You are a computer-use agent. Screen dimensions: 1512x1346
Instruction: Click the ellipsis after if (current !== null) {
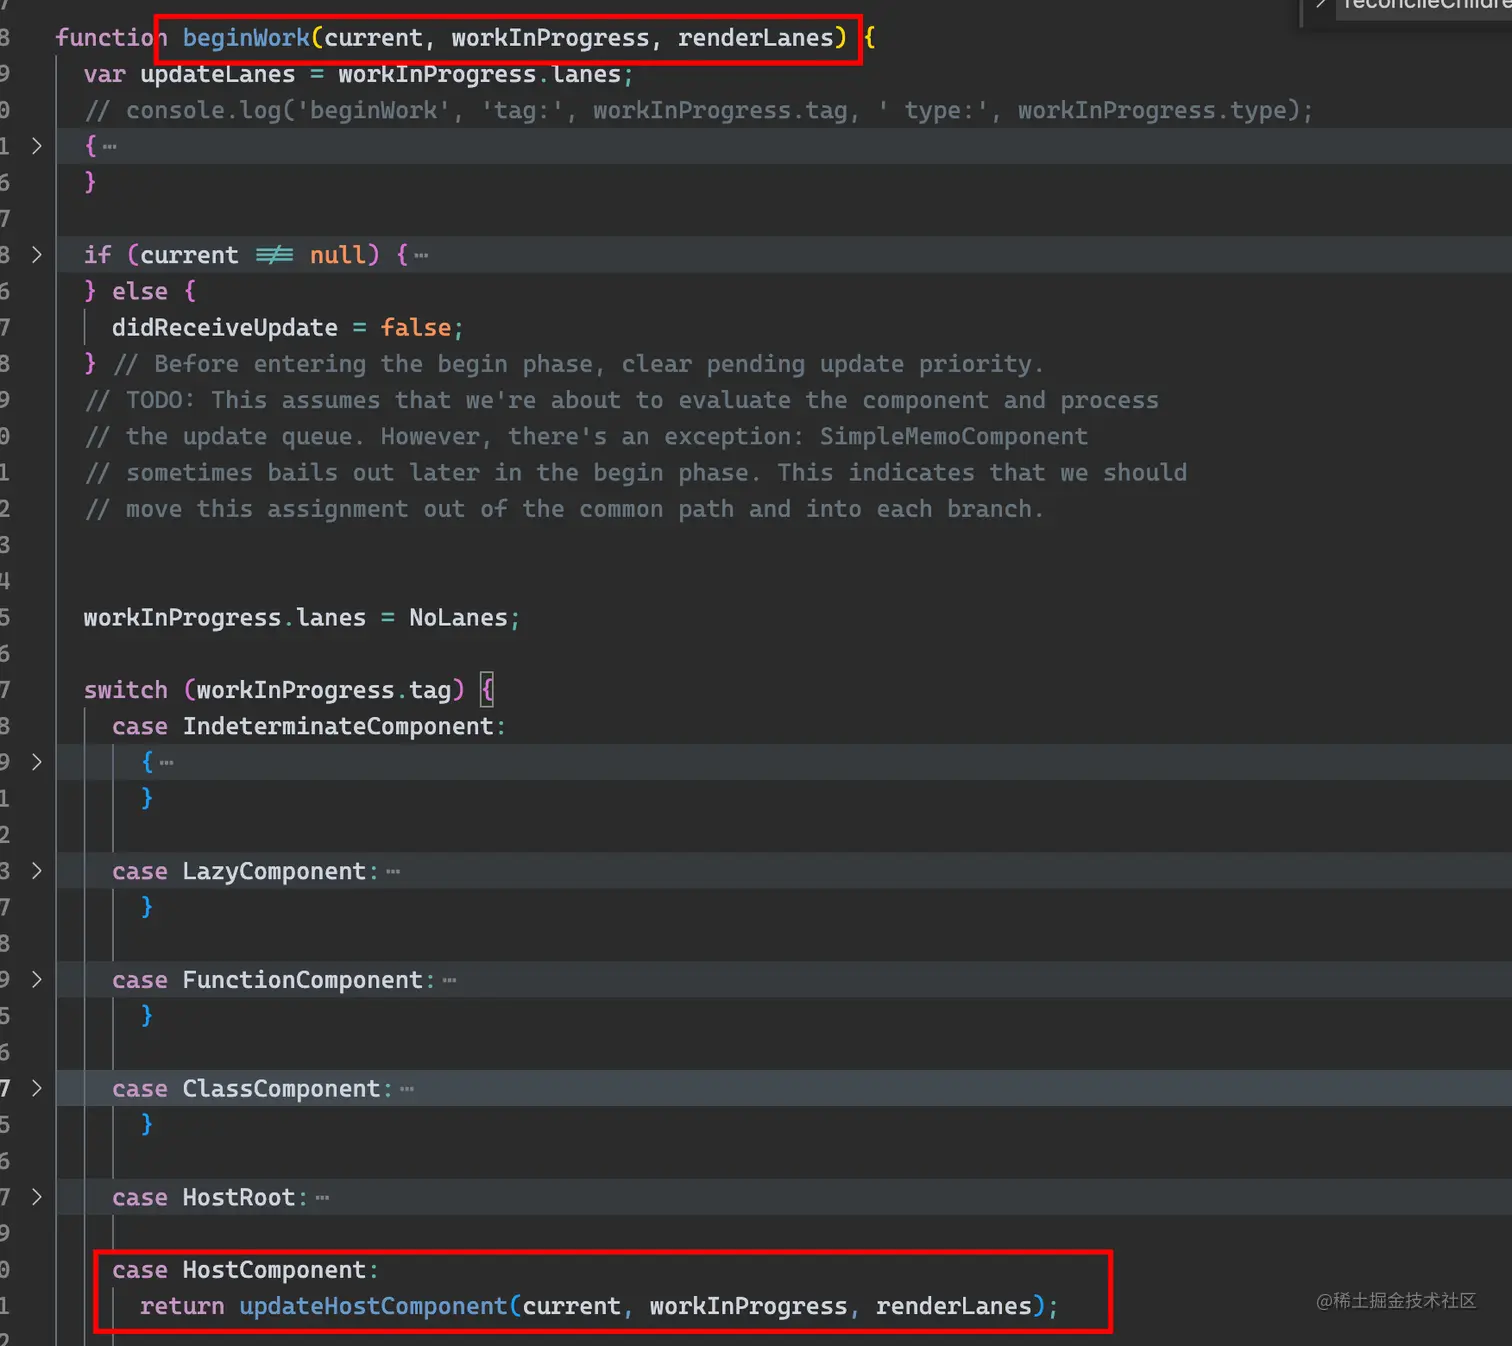tap(421, 256)
